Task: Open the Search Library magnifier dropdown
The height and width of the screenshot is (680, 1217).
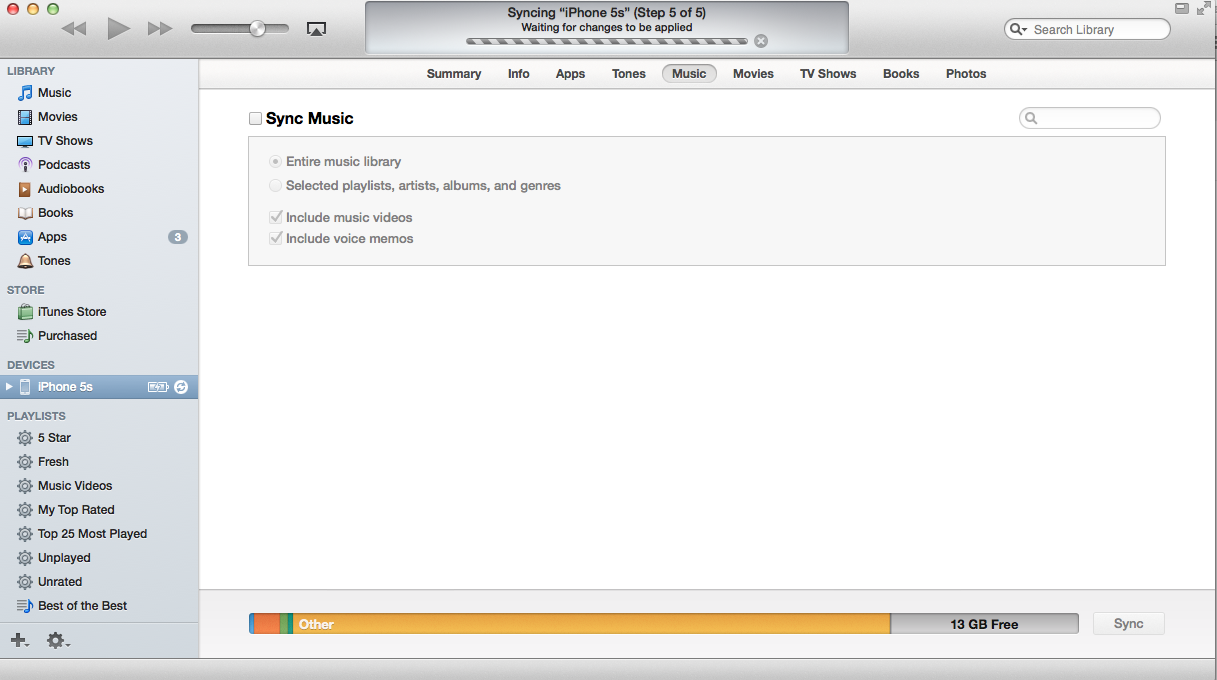Action: pyautogui.click(x=1019, y=30)
